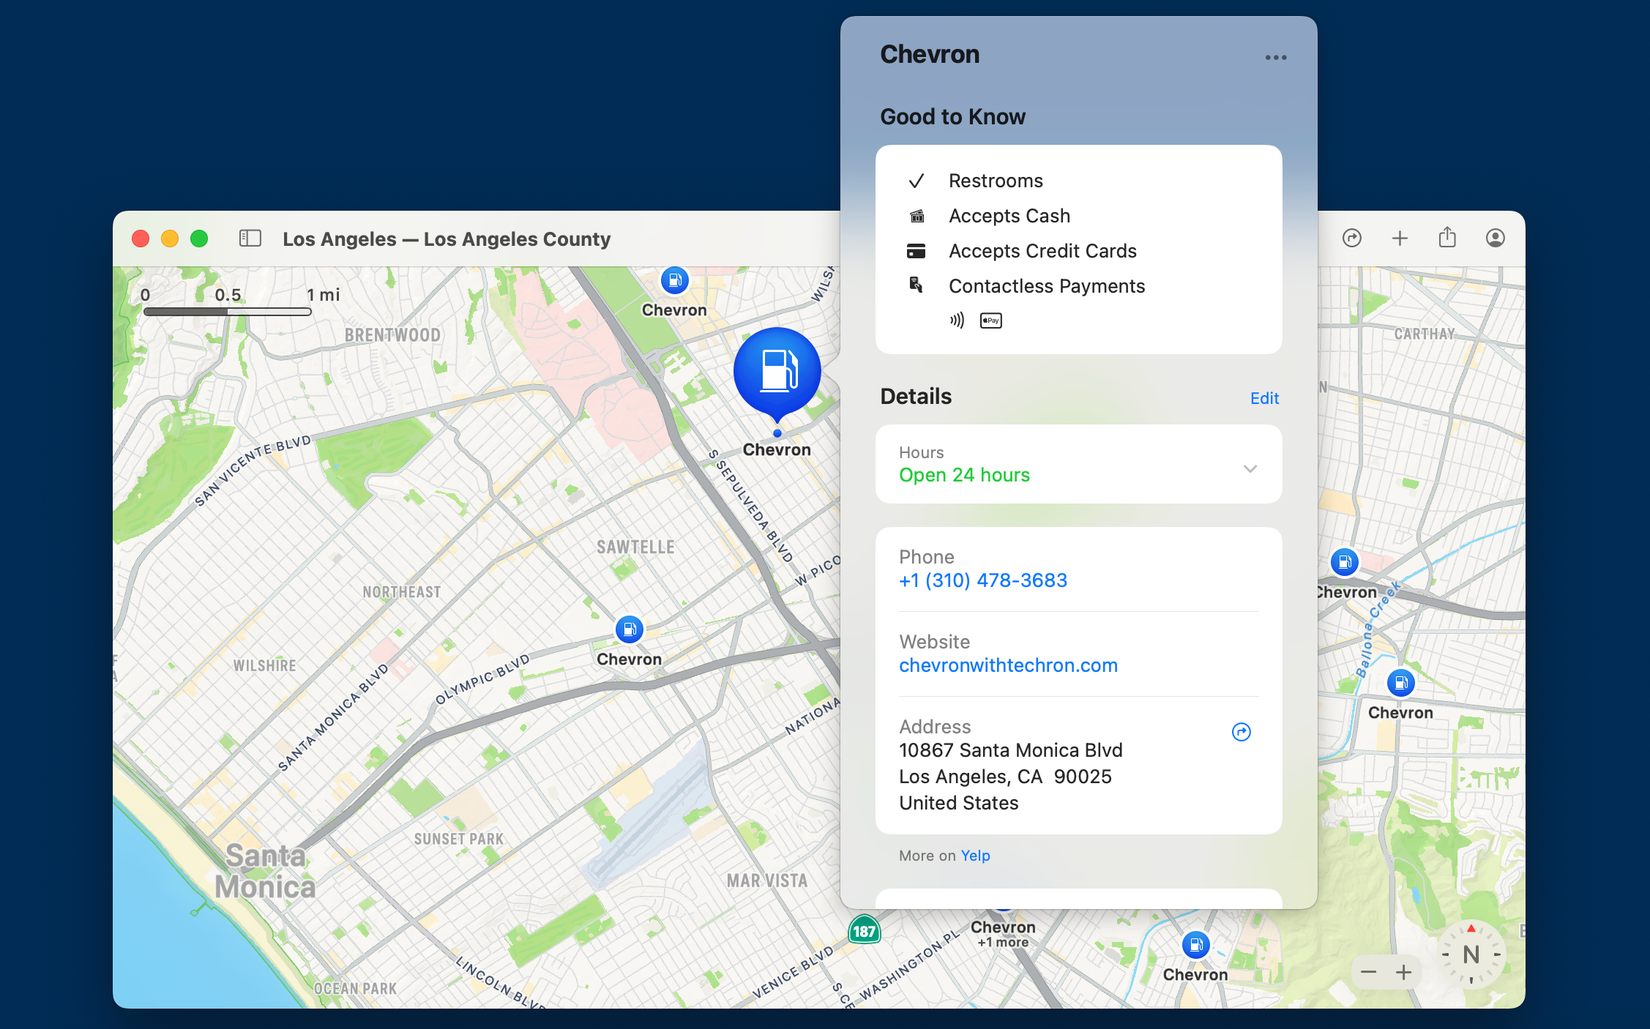Zoom in using the plus map control
The width and height of the screenshot is (1650, 1029).
pyautogui.click(x=1404, y=971)
